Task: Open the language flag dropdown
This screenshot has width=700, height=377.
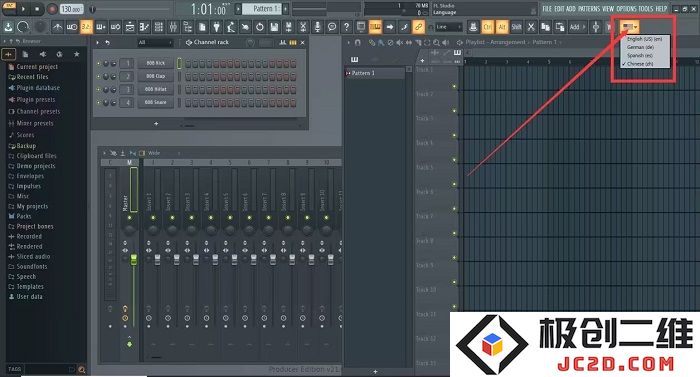Action: point(630,27)
